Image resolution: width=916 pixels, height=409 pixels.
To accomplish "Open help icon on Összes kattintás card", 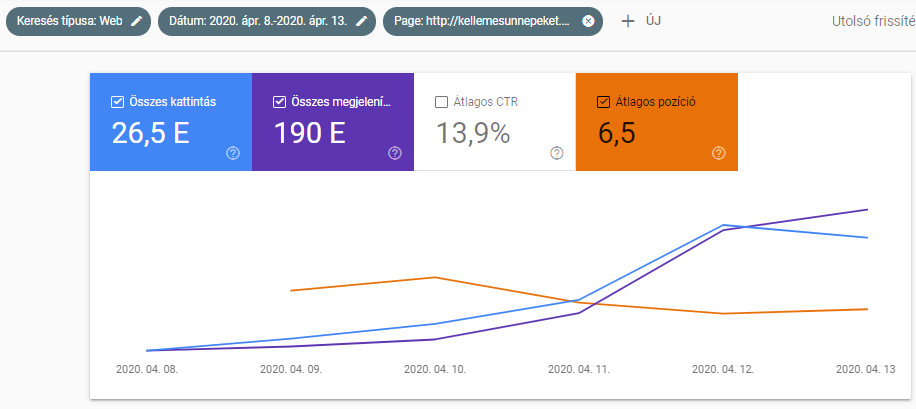I will pos(233,153).
